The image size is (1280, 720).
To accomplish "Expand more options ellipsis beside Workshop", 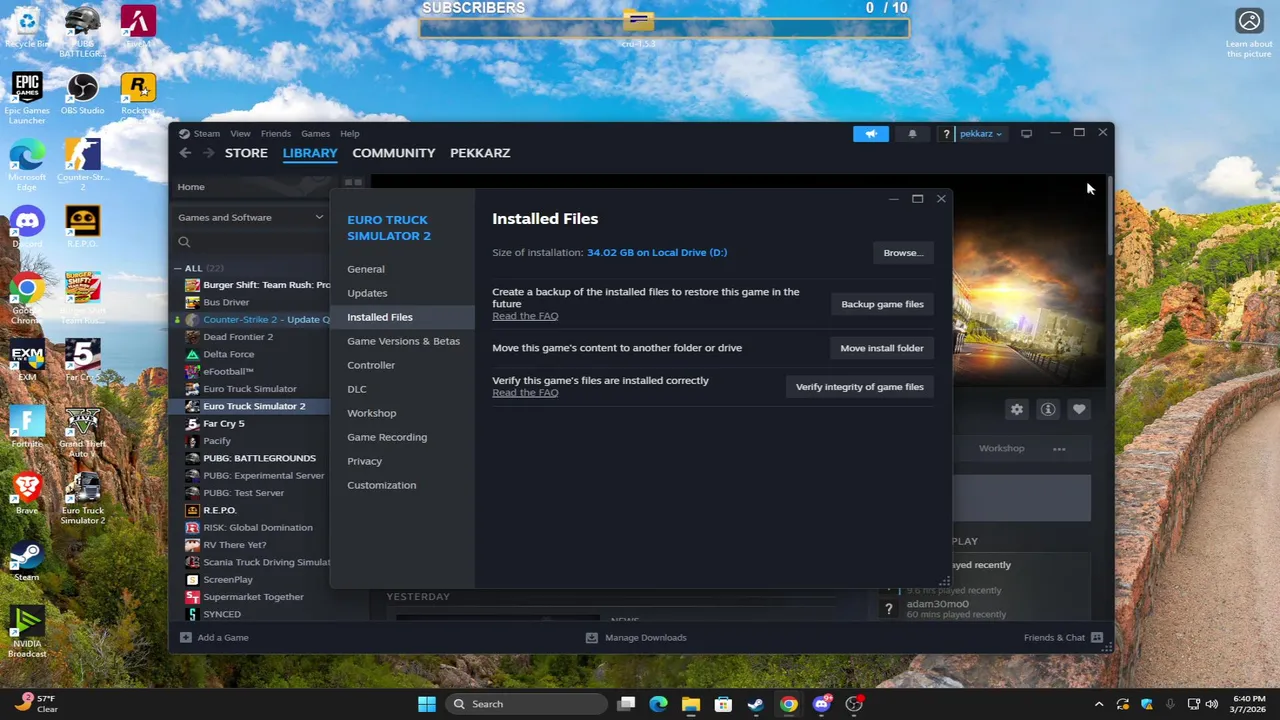I will (1059, 448).
